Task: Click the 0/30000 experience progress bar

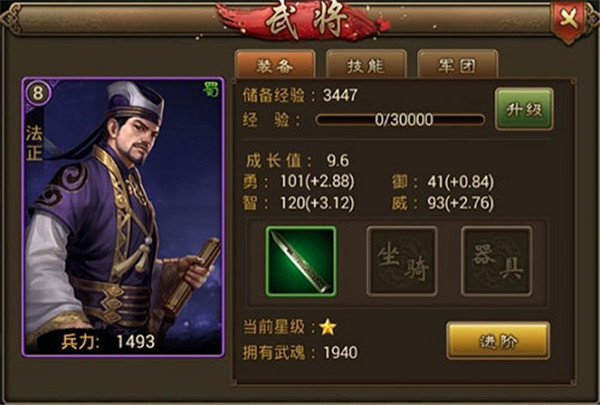Action: (400, 120)
